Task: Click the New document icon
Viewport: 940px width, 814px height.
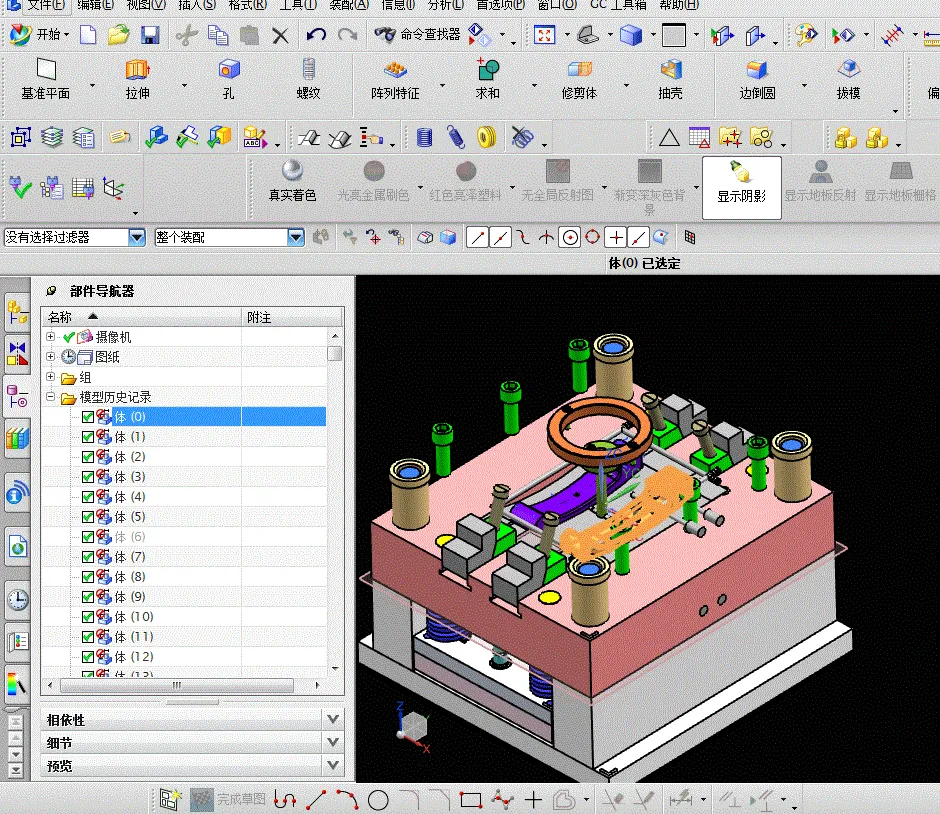Action: [x=88, y=35]
